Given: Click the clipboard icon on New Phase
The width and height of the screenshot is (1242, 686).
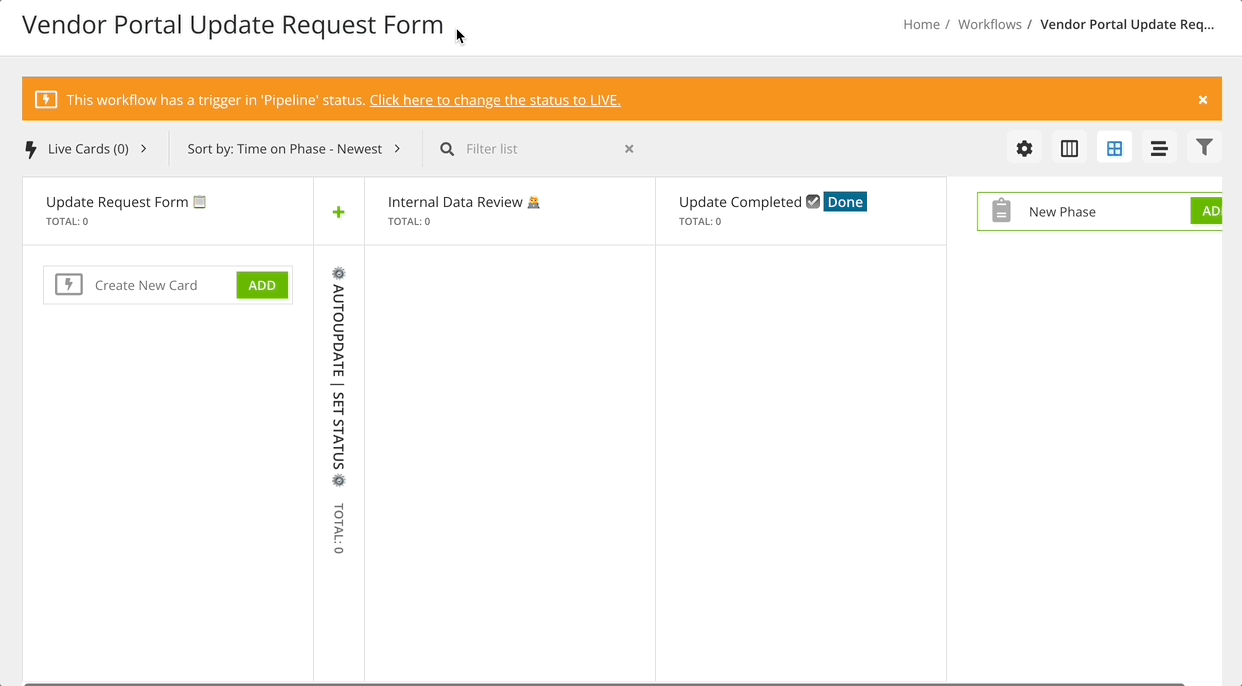Looking at the screenshot, I should point(1001,211).
